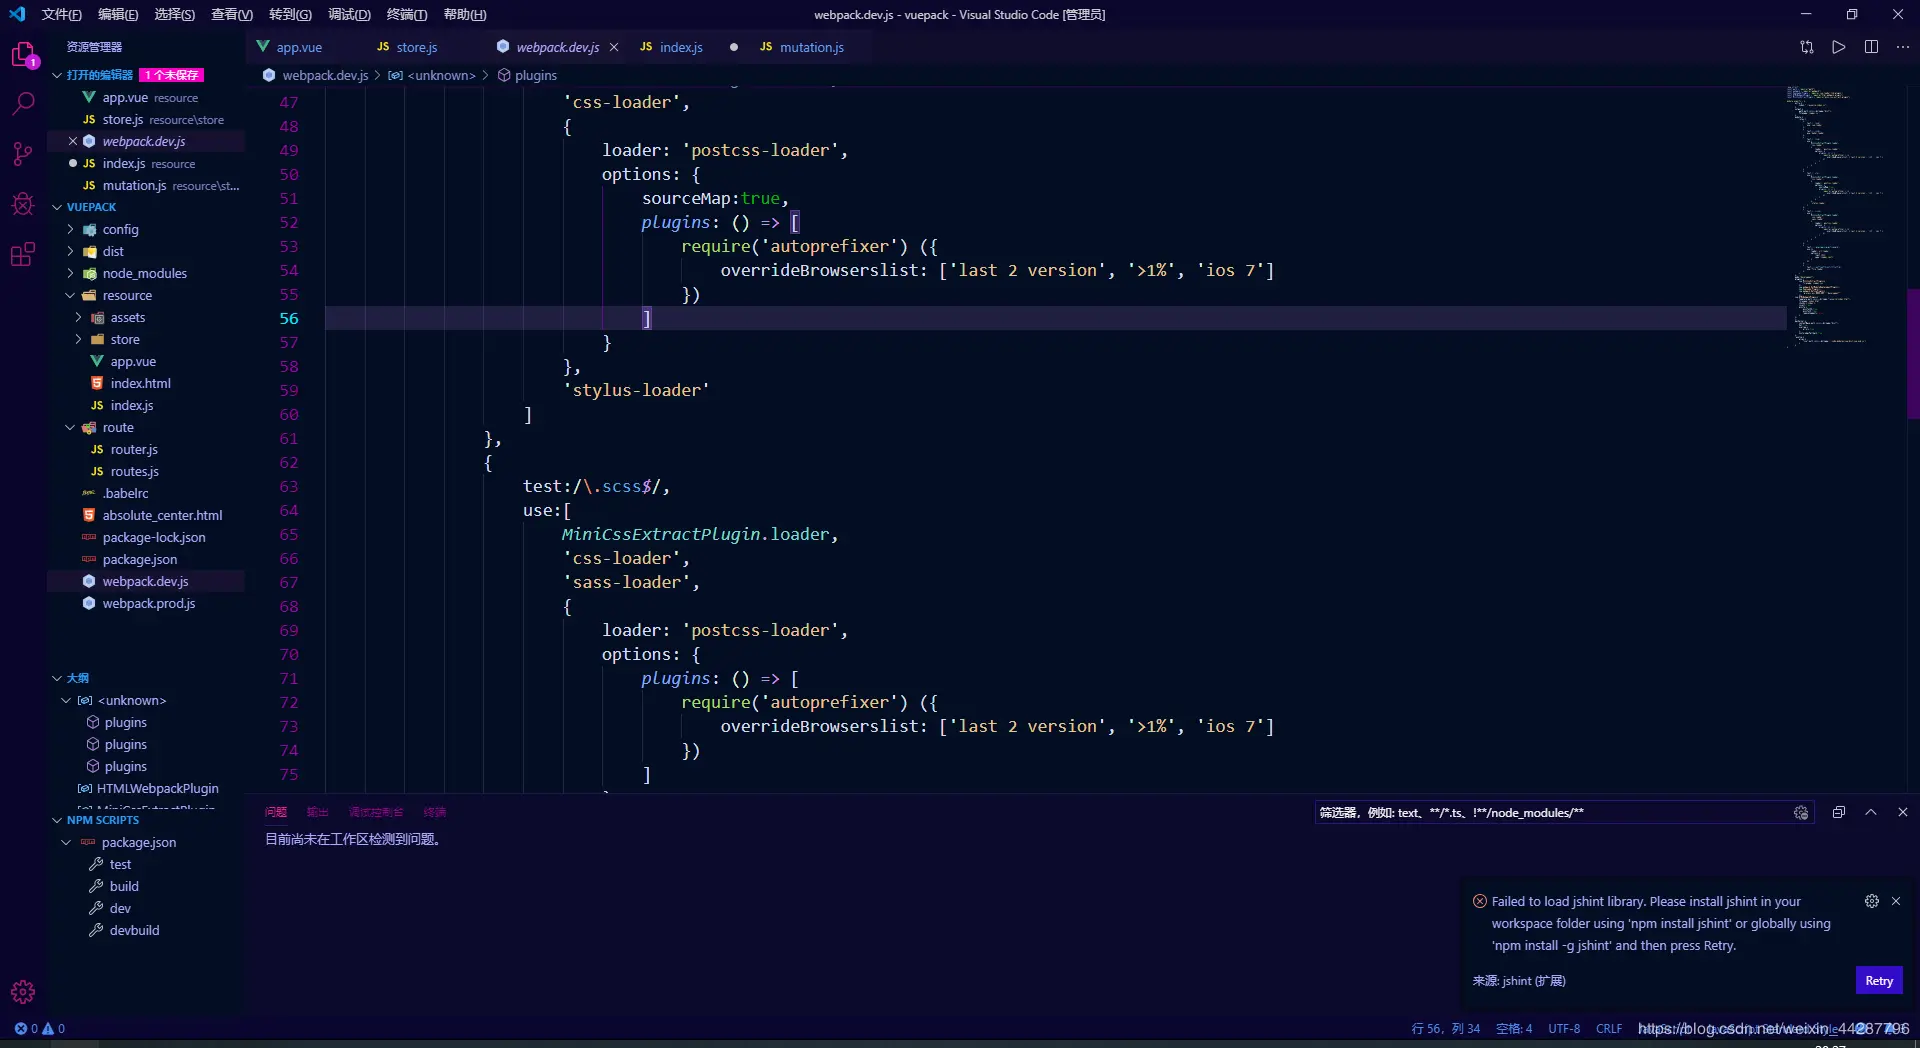The height and width of the screenshot is (1048, 1920).
Task: Click the open changes compare icon
Action: [1807, 47]
